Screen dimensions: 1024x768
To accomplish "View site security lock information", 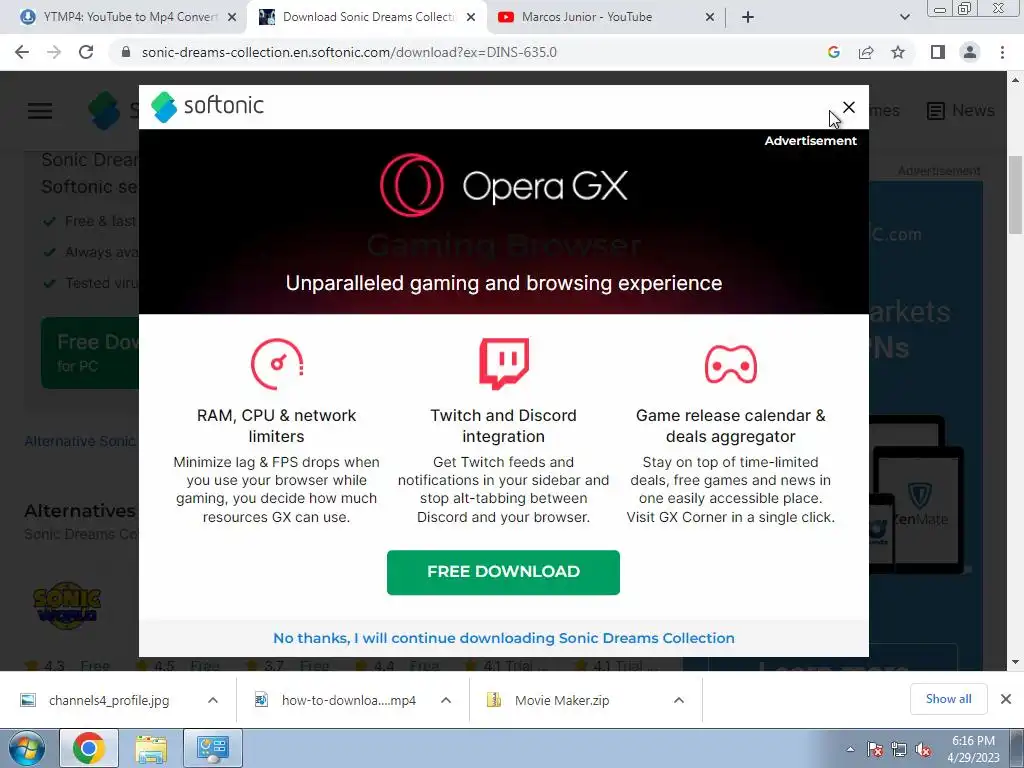I will coord(126,52).
